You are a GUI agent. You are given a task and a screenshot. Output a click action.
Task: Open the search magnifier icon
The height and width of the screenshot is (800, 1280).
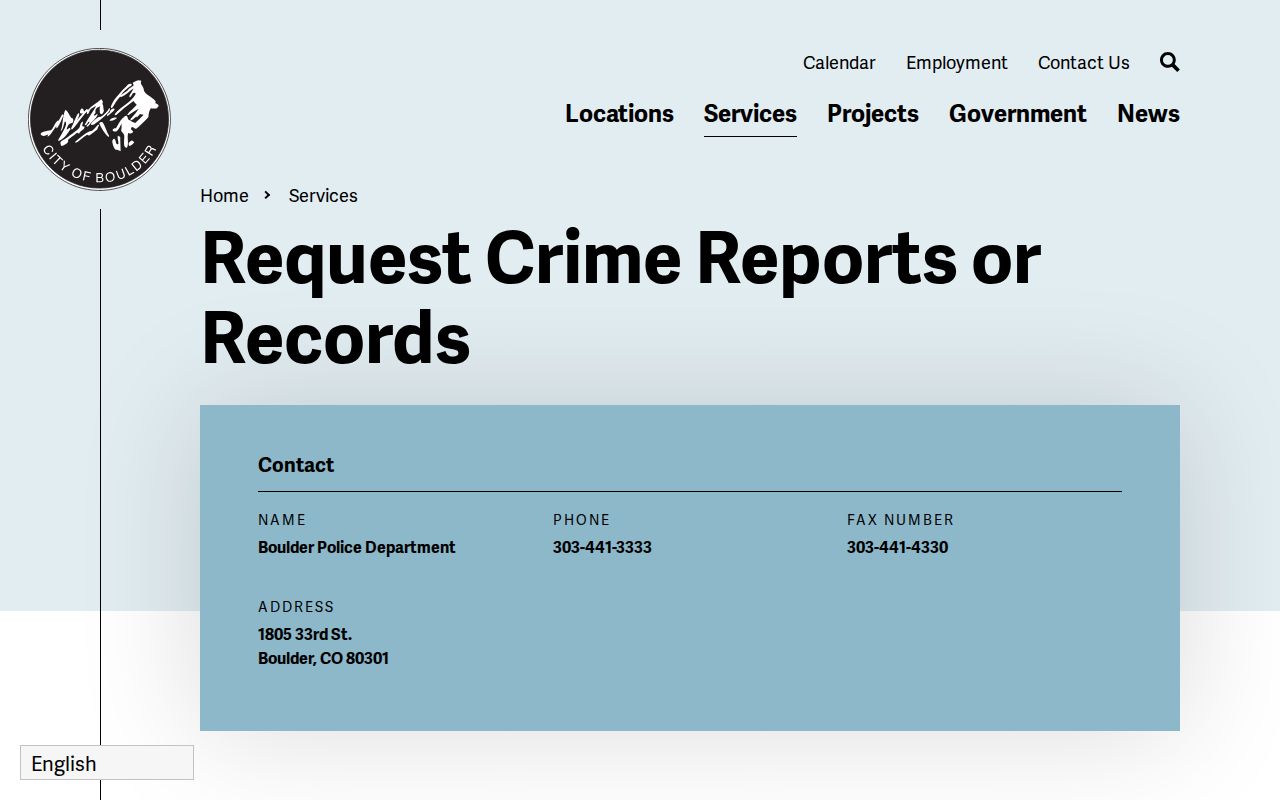(1169, 62)
